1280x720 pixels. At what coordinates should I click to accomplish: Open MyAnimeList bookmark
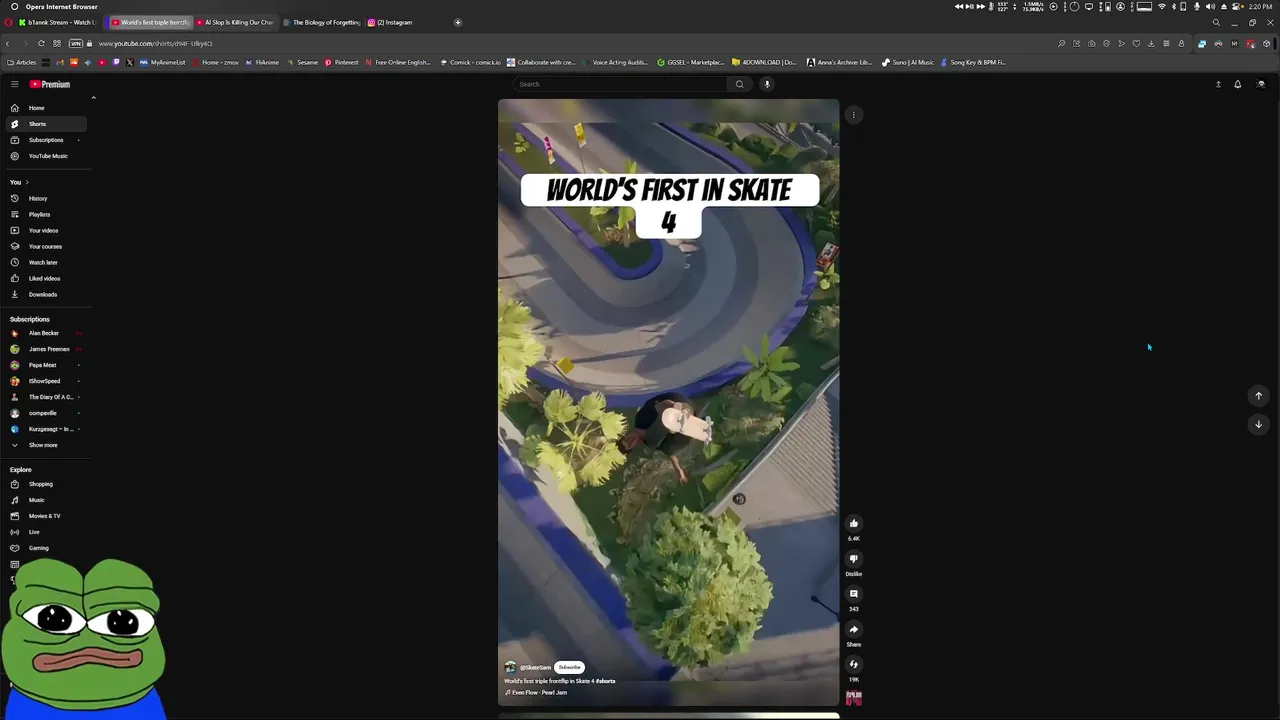tap(163, 62)
